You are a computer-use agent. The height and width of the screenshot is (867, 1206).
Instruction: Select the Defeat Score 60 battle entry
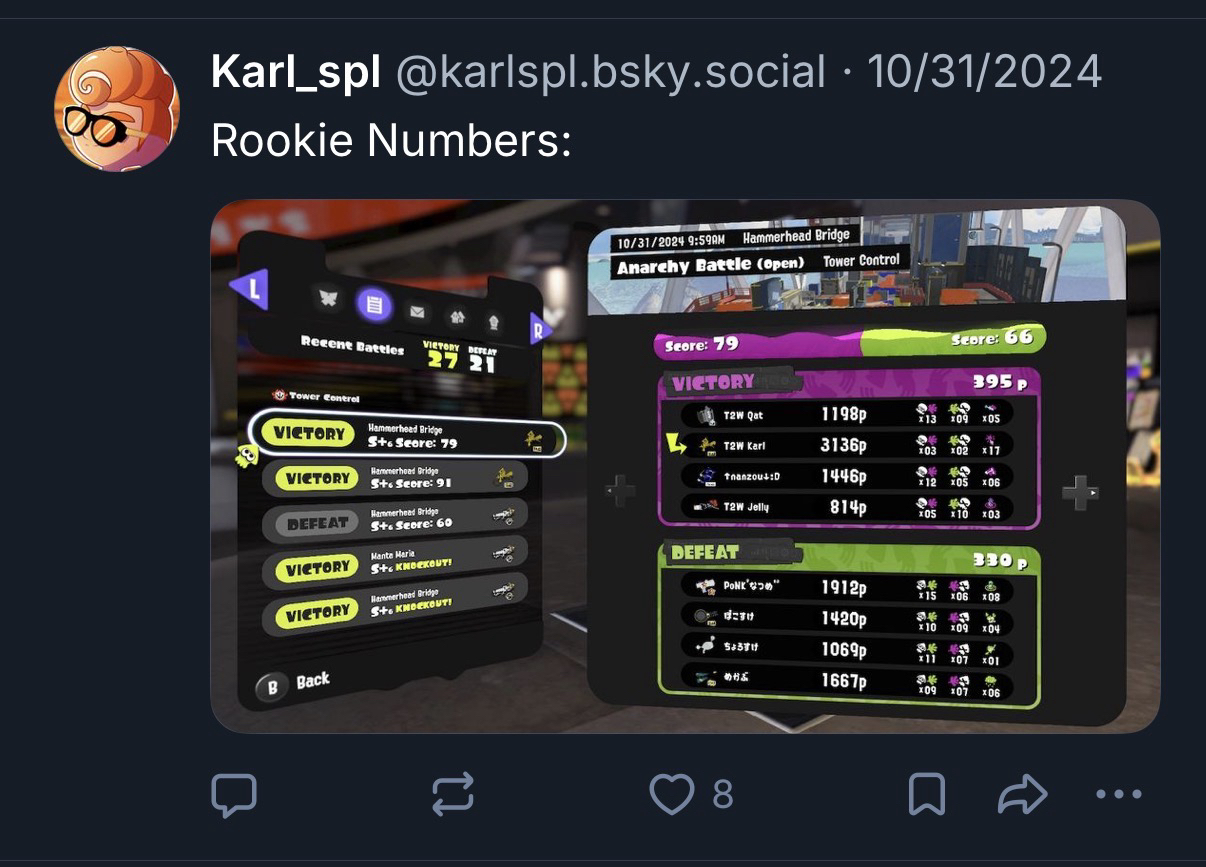pos(395,523)
